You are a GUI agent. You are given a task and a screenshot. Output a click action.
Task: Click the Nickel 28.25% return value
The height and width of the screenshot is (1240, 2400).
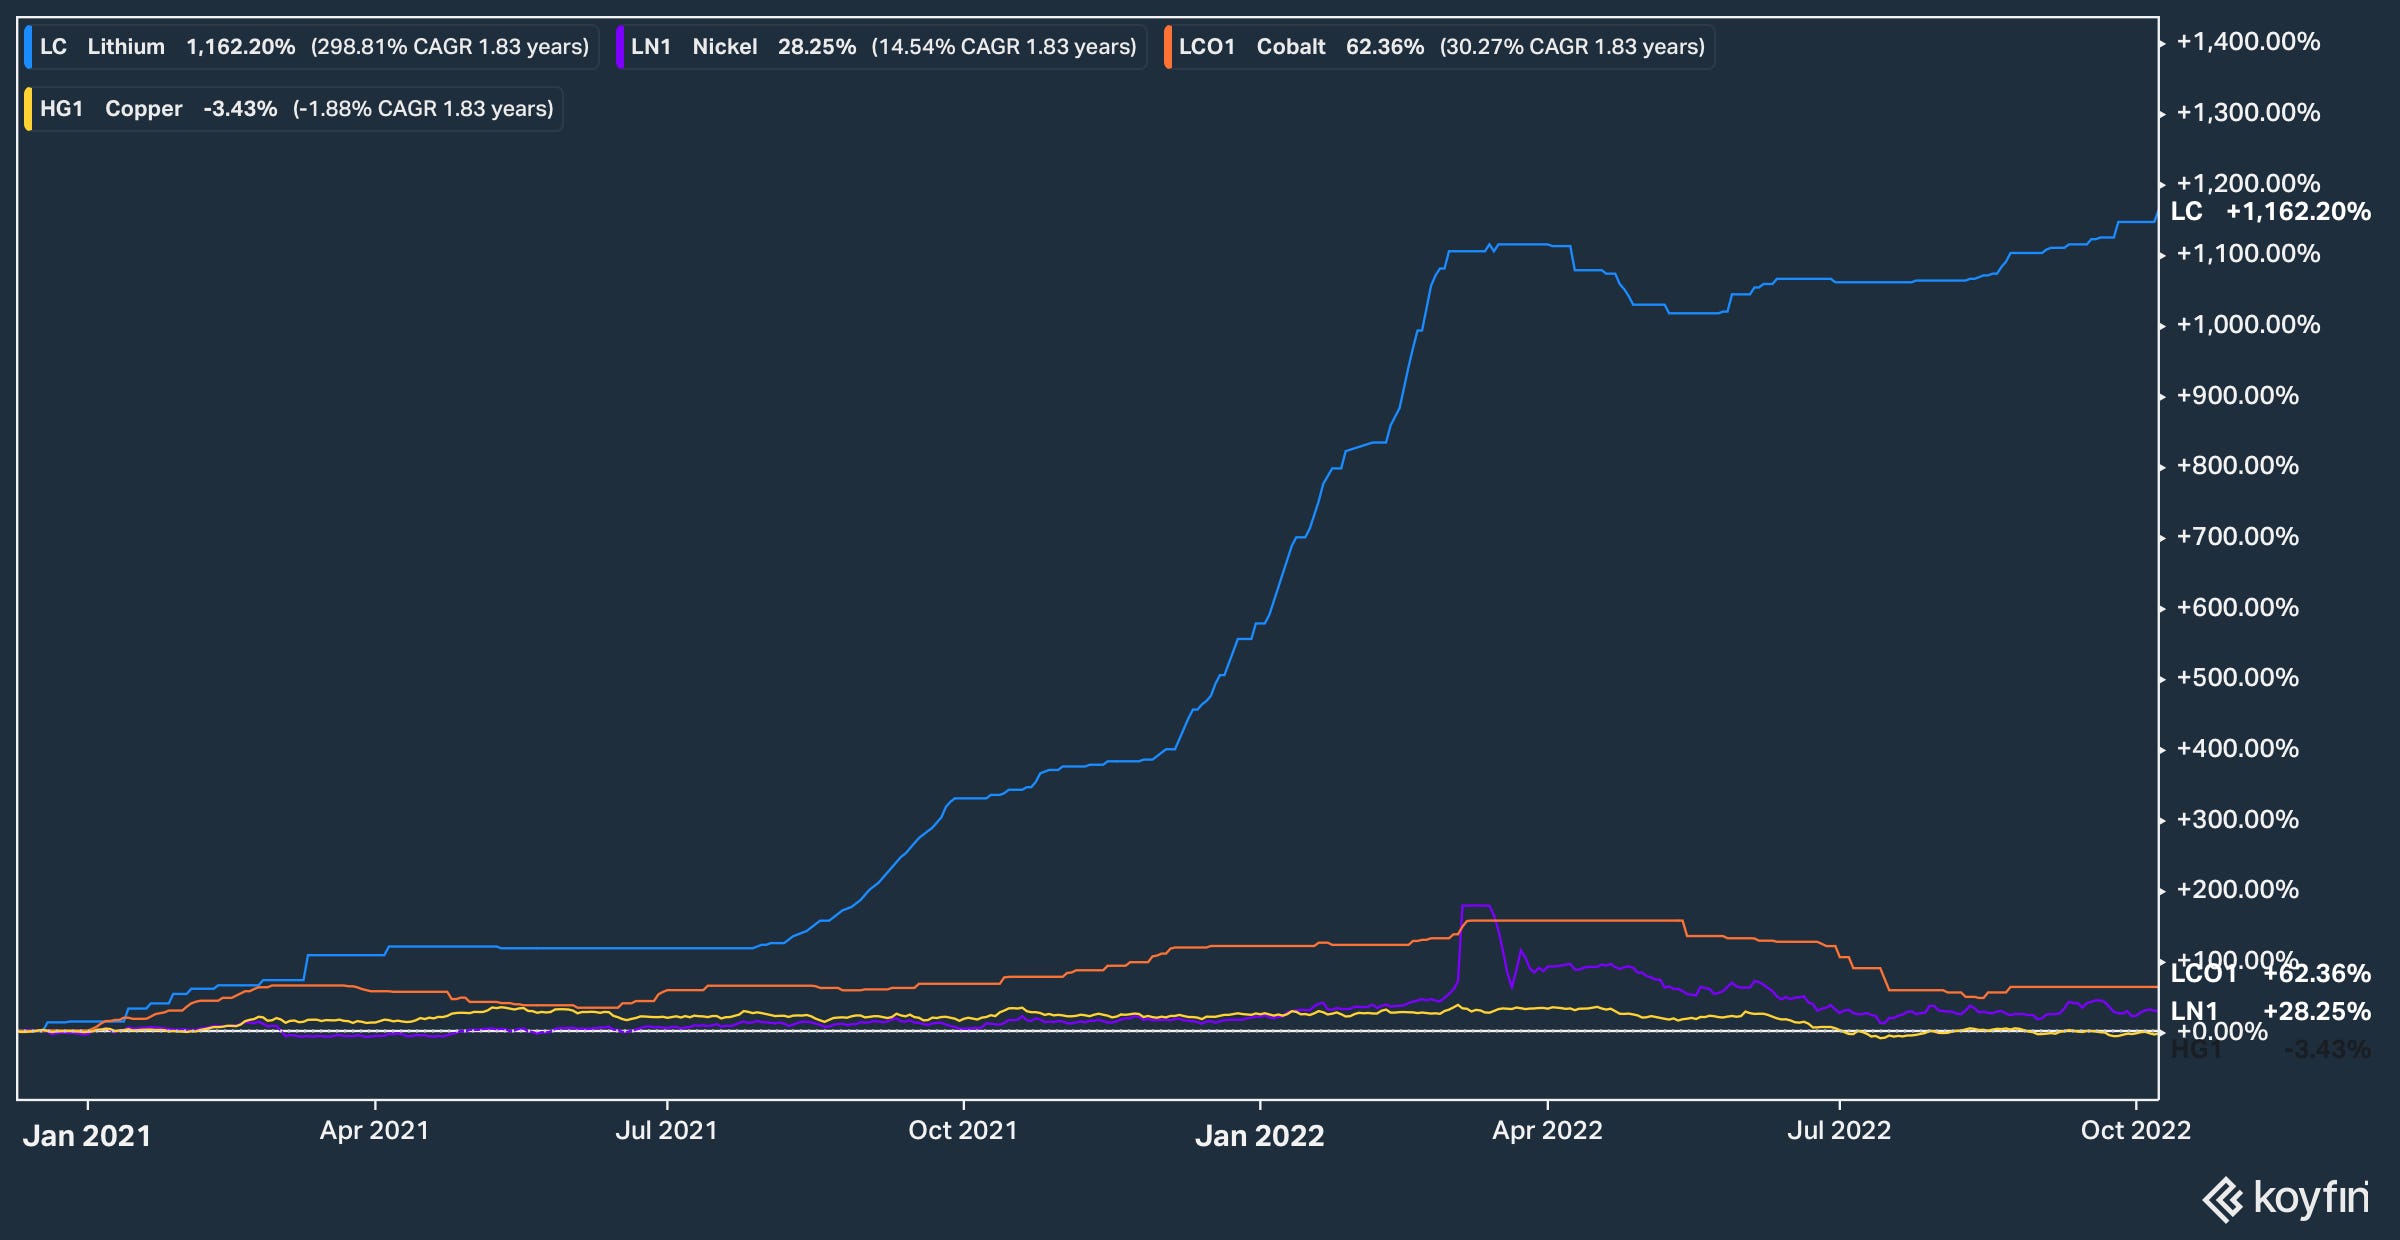(x=817, y=47)
